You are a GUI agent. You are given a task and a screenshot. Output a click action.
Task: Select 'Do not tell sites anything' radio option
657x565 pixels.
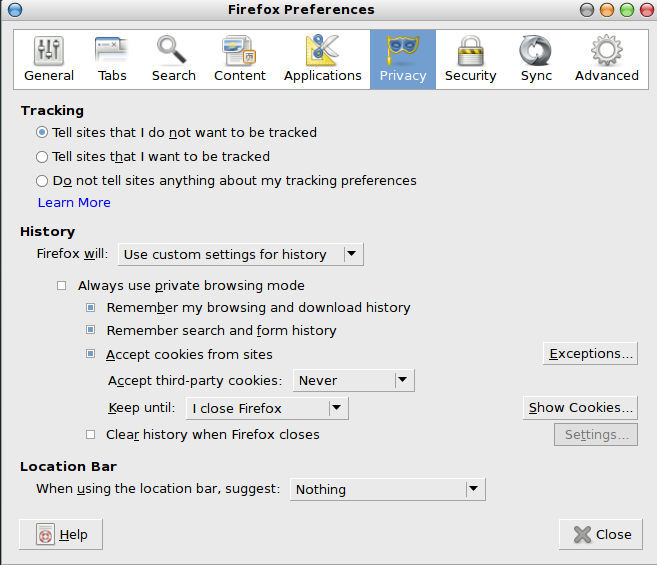tap(41, 181)
